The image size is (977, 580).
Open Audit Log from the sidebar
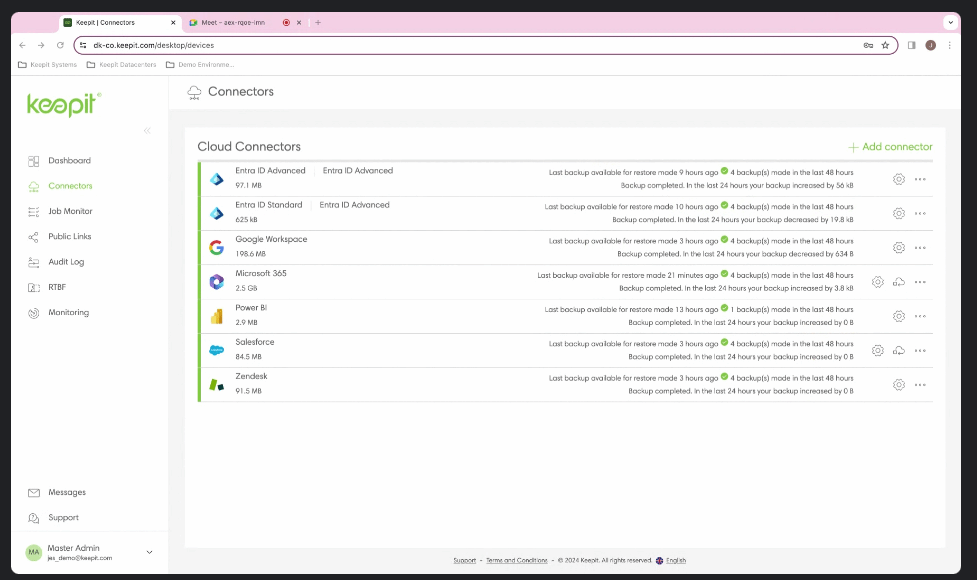[x=66, y=262]
